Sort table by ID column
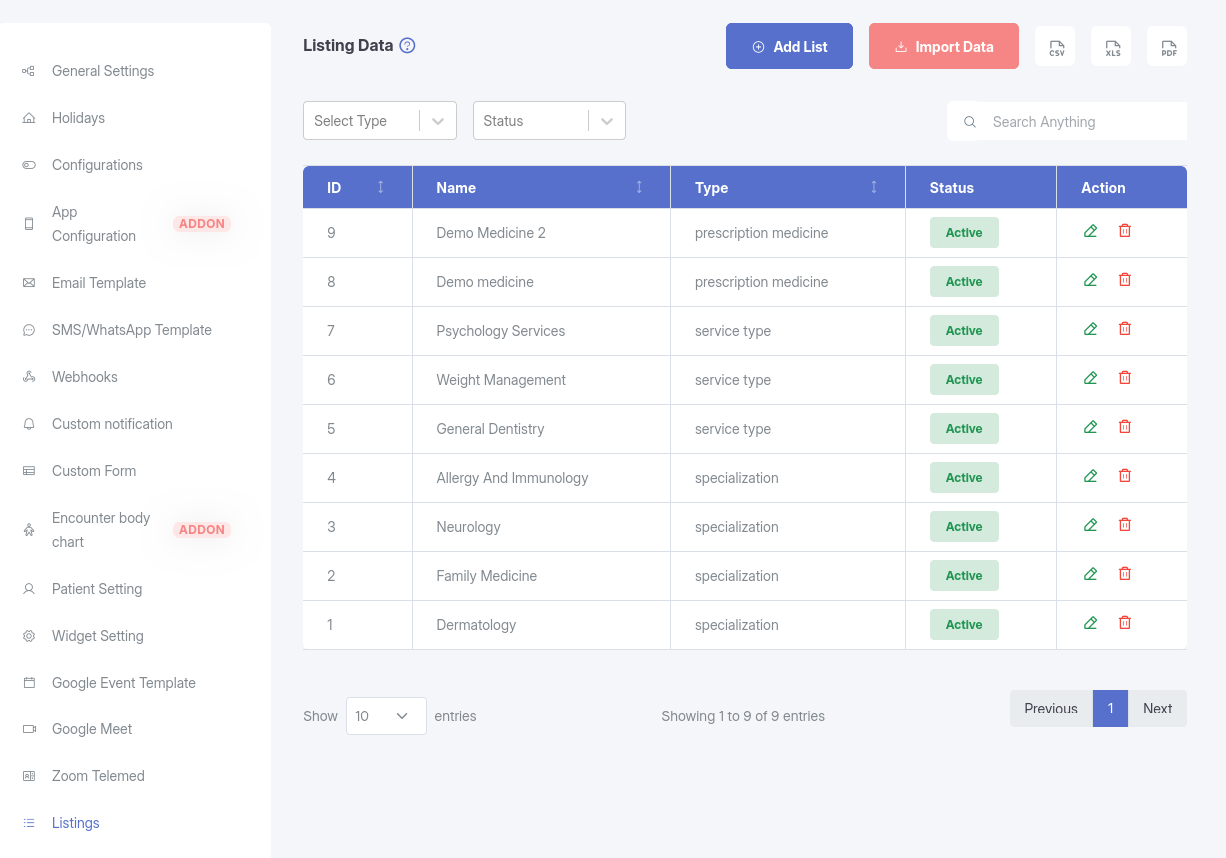The height and width of the screenshot is (858, 1226). click(x=380, y=187)
